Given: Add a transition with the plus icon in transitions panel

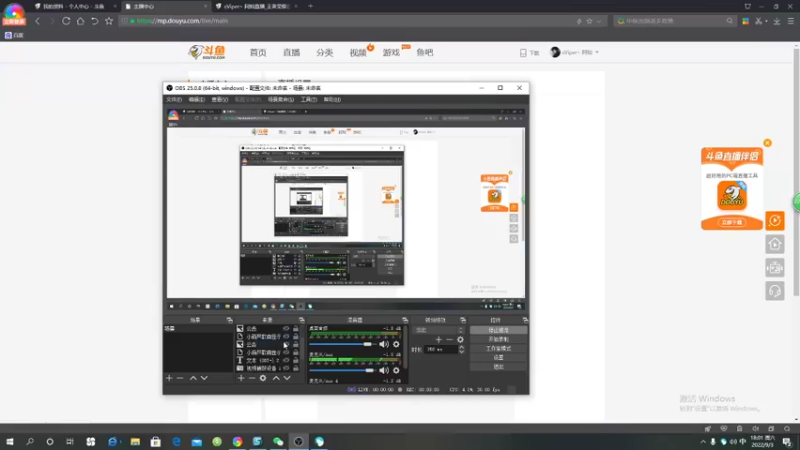Looking at the screenshot, I should (438, 339).
